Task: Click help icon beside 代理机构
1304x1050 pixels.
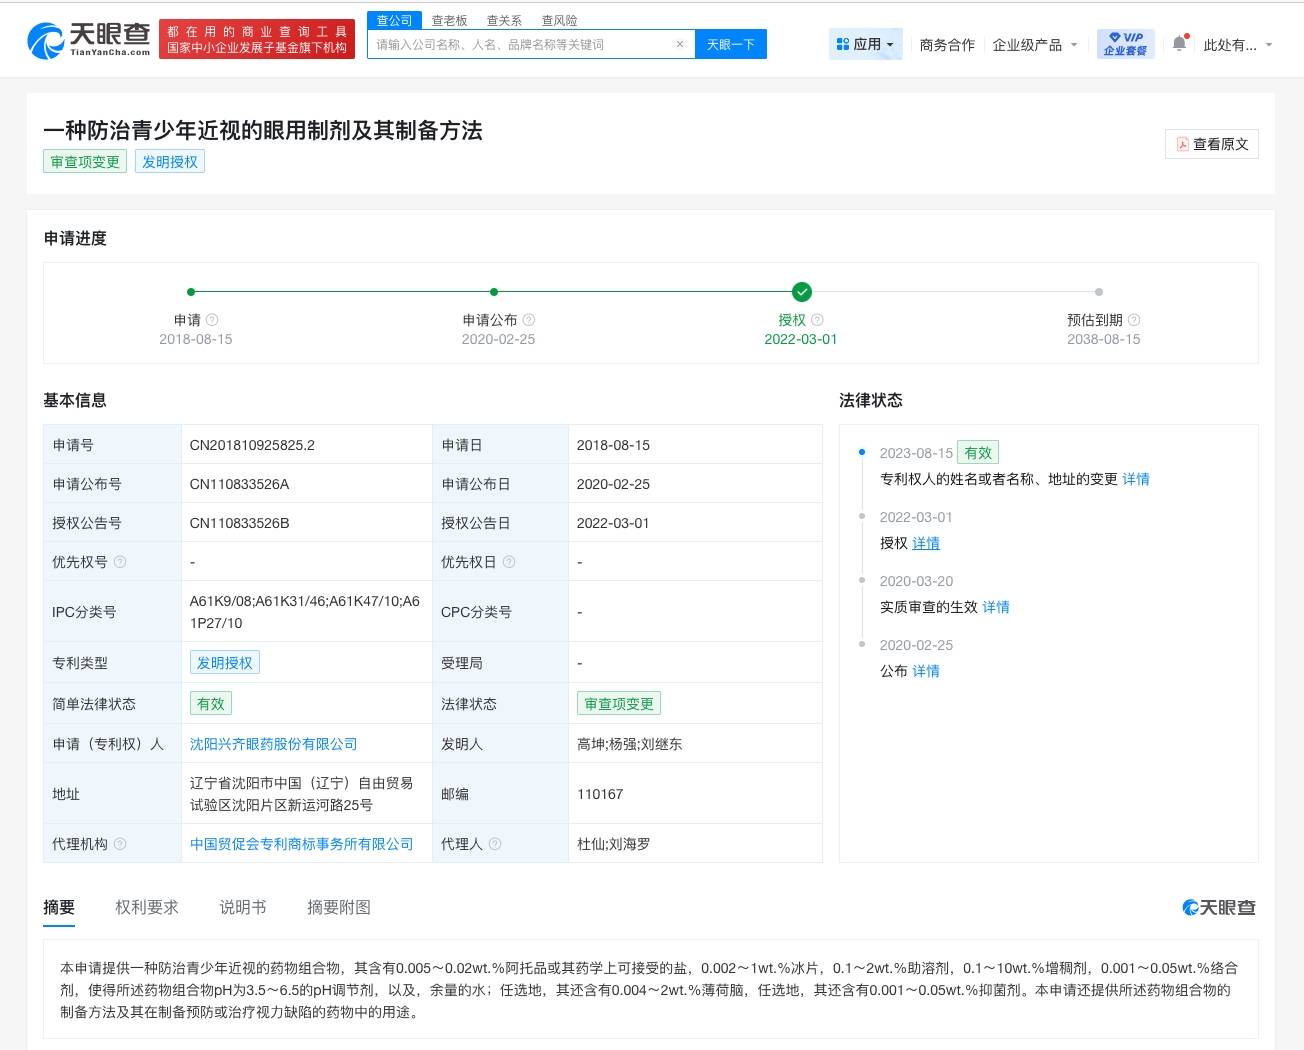Action: [x=120, y=844]
